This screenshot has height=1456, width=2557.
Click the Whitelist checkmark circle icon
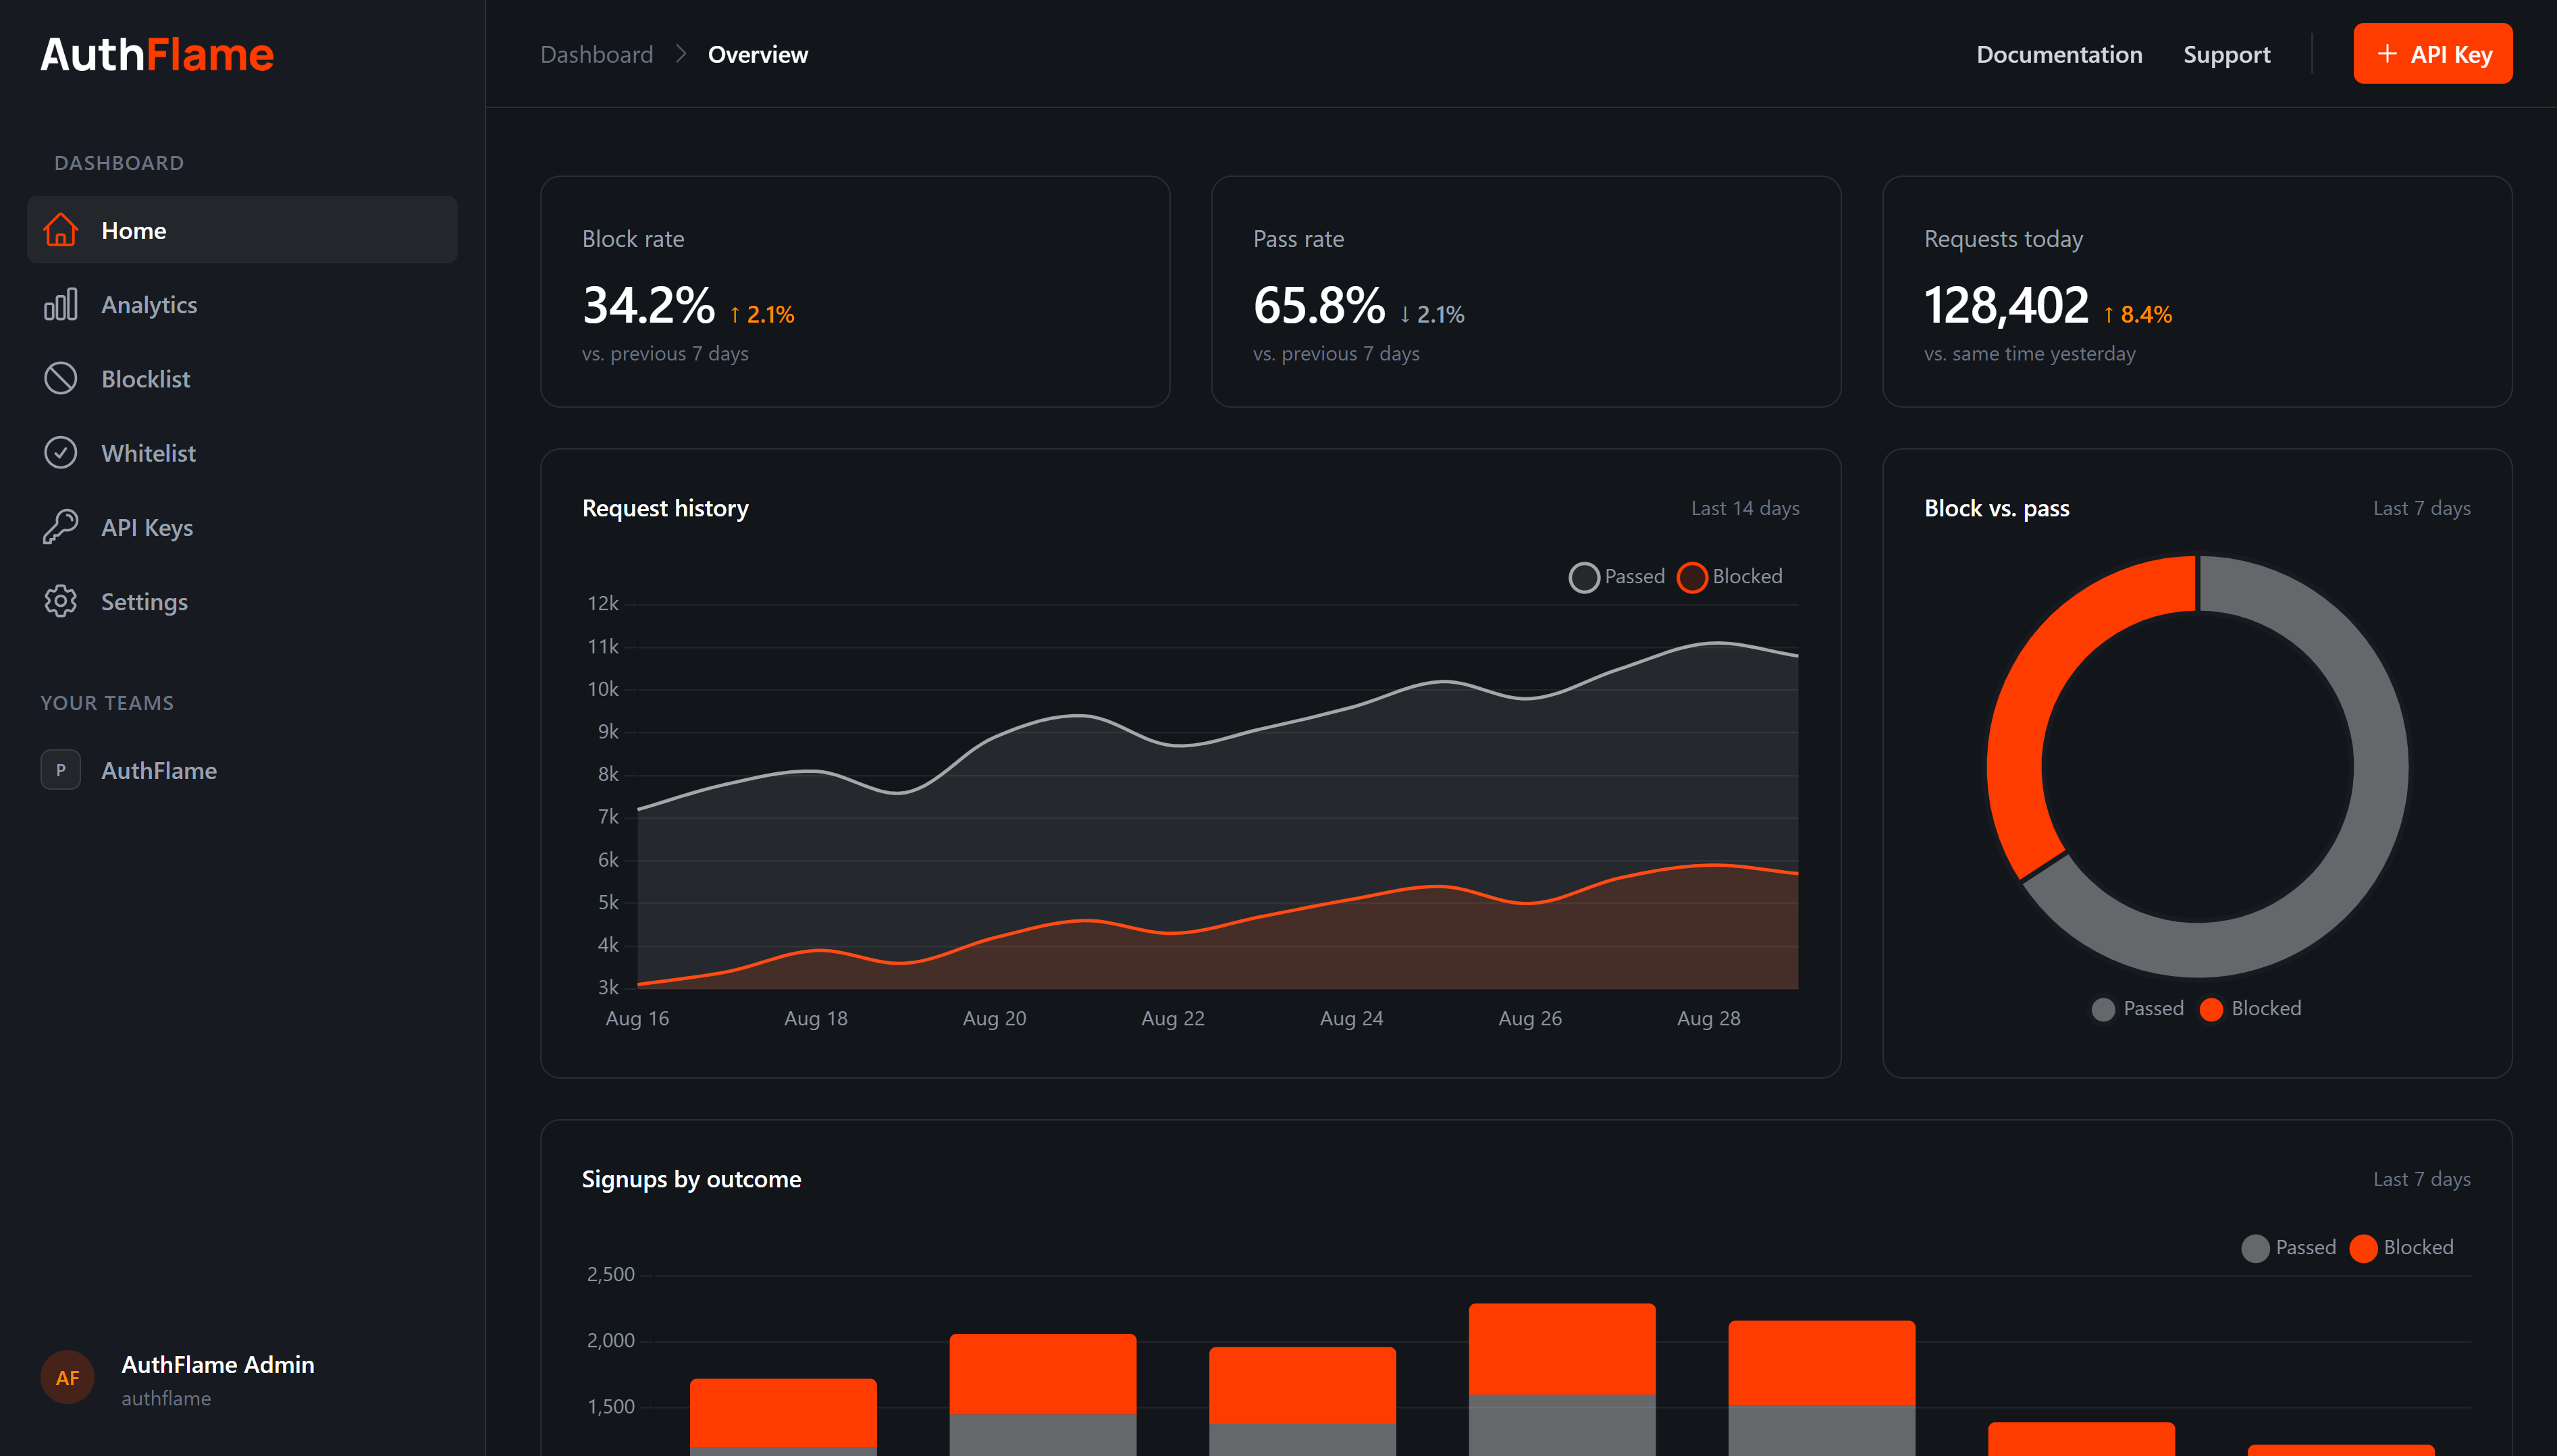61,452
